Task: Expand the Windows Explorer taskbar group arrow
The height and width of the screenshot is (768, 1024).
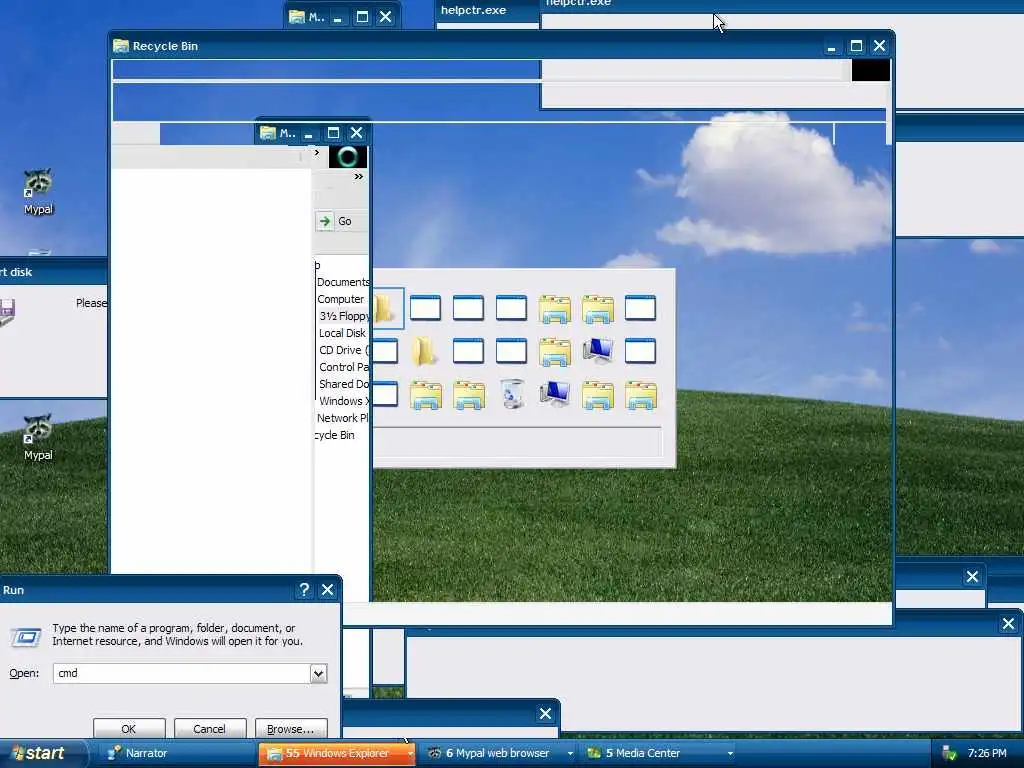Action: click(409, 753)
